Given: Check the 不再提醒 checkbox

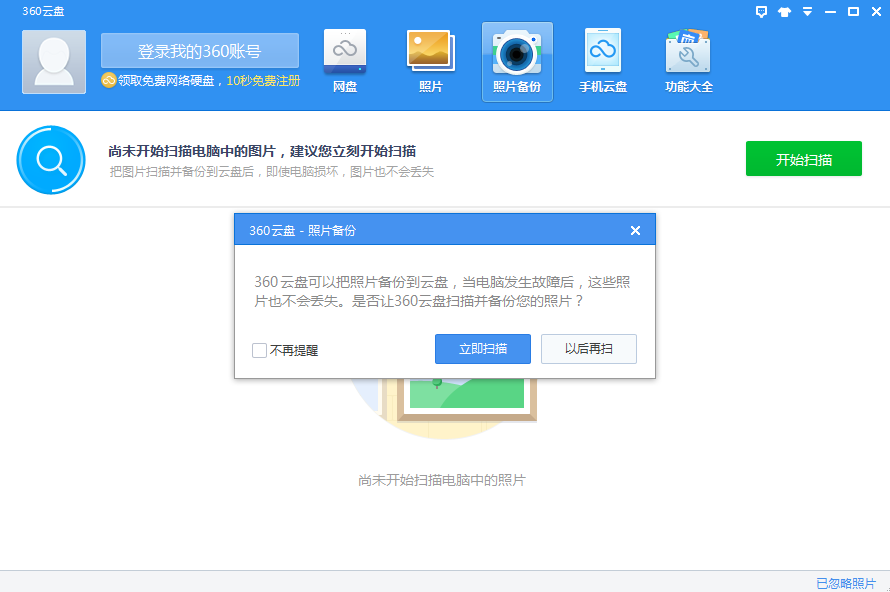Looking at the screenshot, I should pyautogui.click(x=259, y=350).
